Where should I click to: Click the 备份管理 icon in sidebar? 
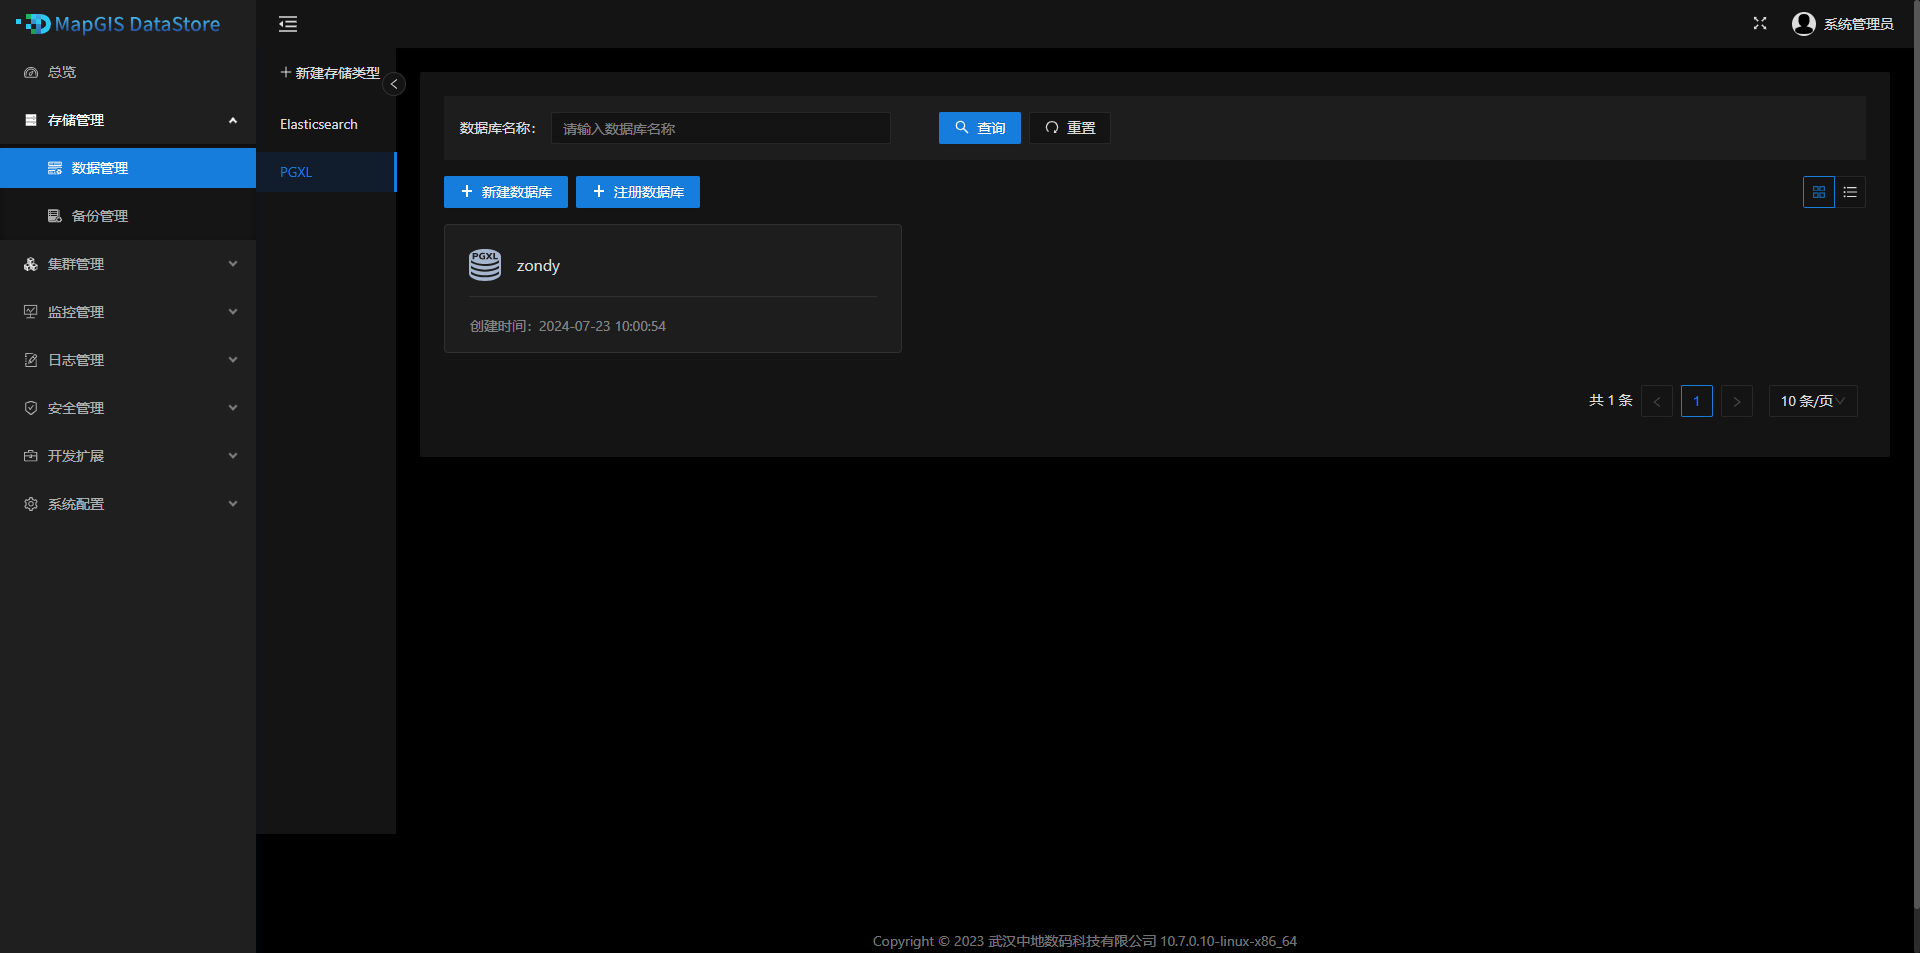coord(55,216)
